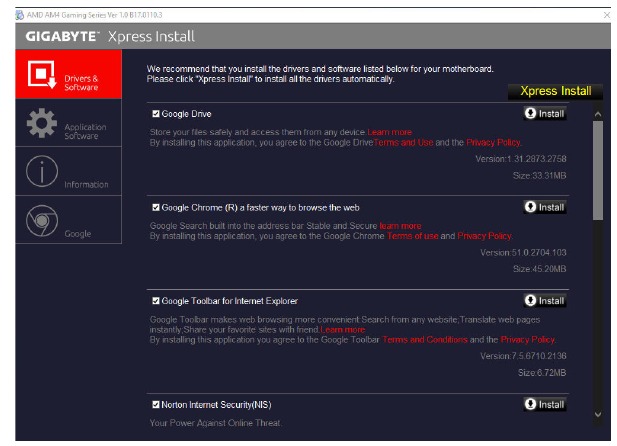
Task: Click Install button for Norton Internet Security
Action: (x=544, y=404)
